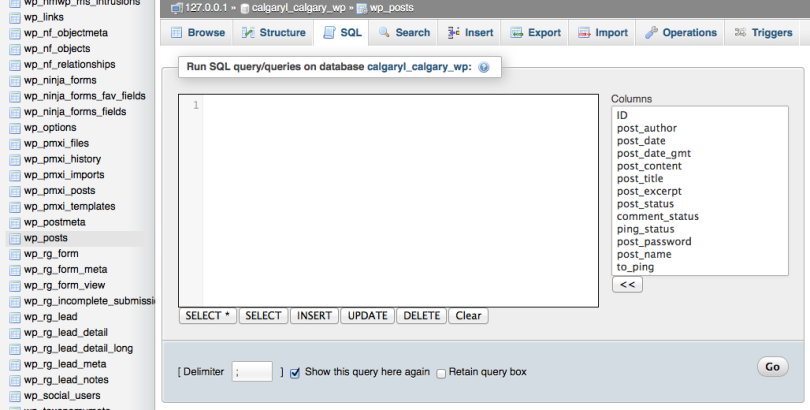Open wp_rg_lead_meta table in sidebar

[65, 365]
